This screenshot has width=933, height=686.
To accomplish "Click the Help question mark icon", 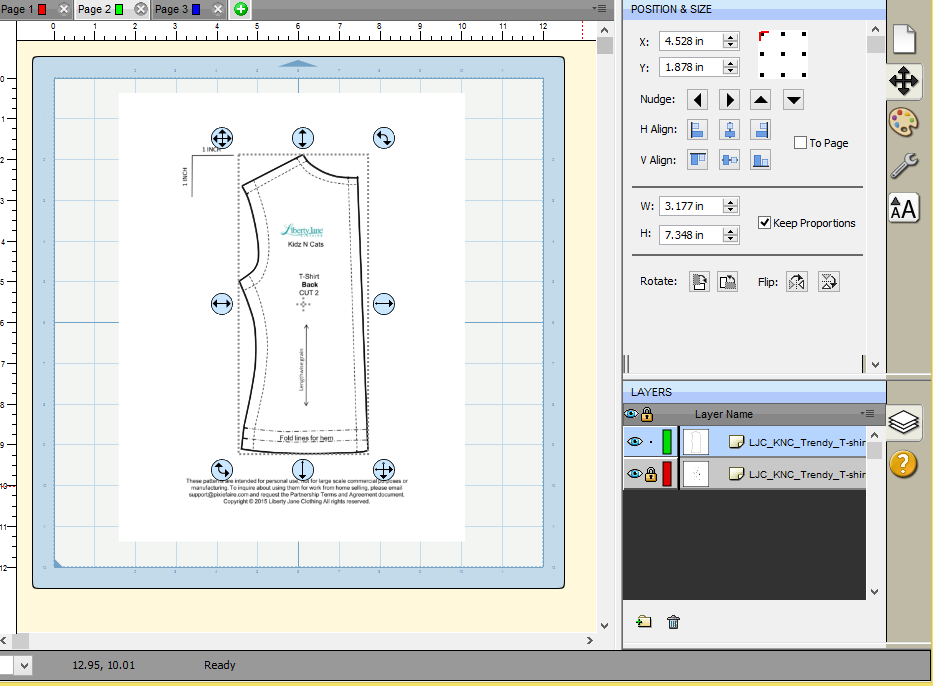I will (903, 463).
